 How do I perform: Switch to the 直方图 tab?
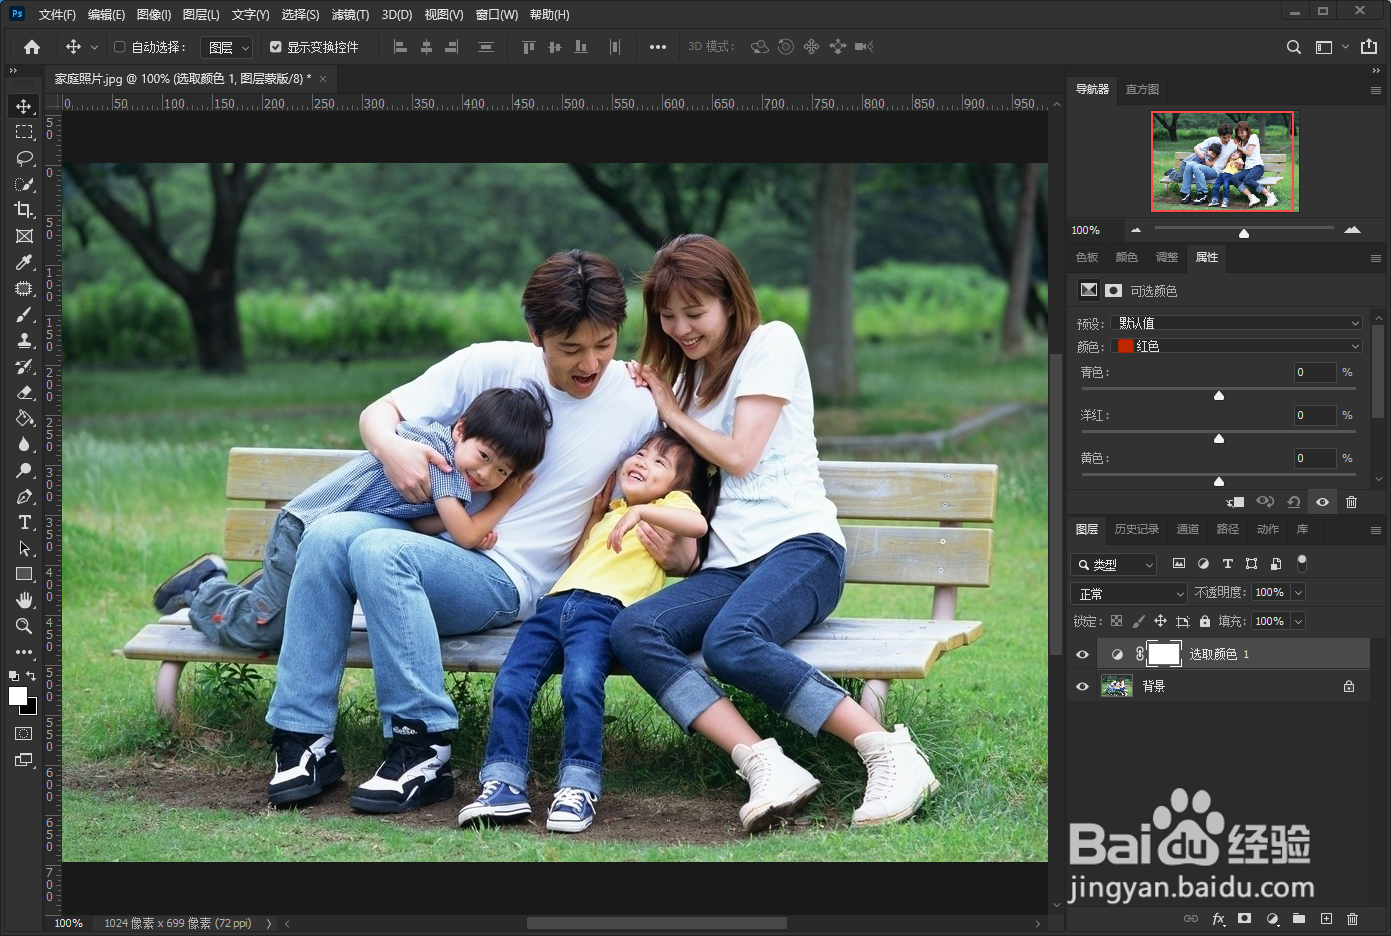click(1142, 89)
